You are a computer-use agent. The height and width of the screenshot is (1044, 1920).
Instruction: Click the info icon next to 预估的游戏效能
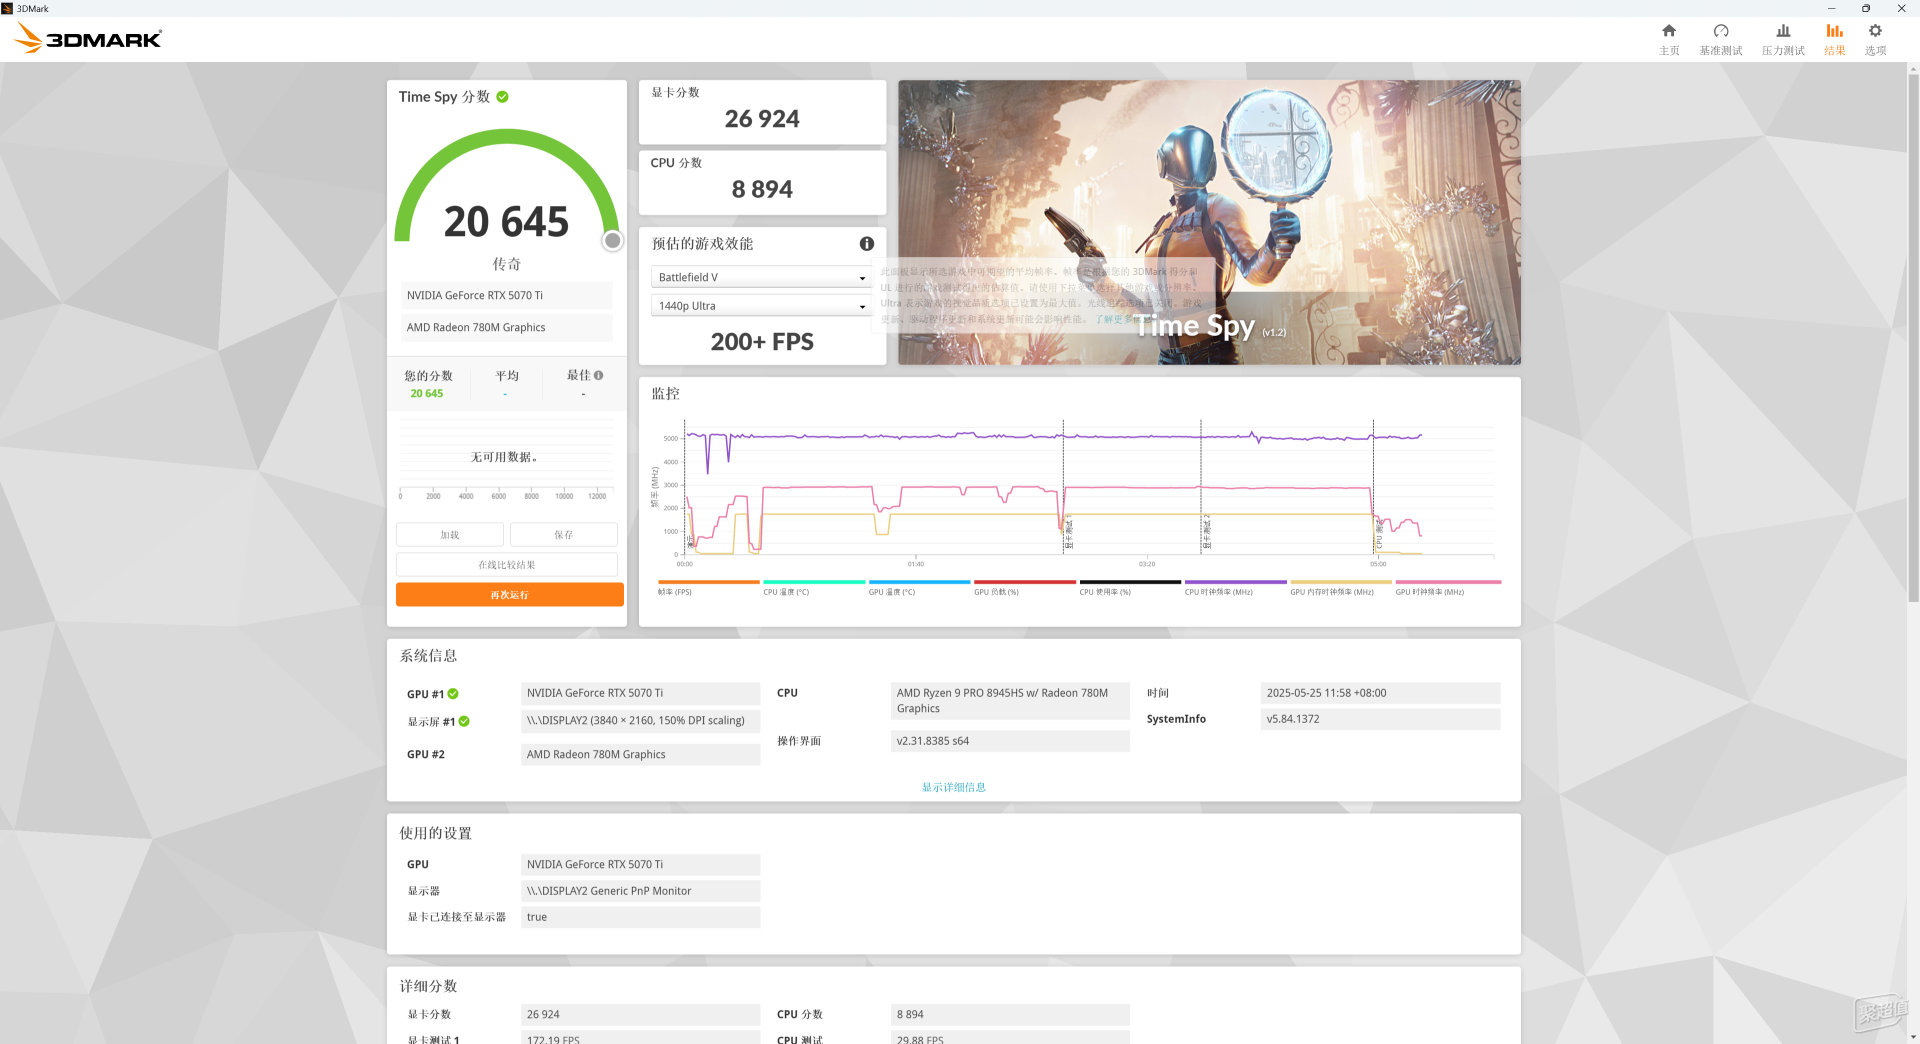[867, 244]
